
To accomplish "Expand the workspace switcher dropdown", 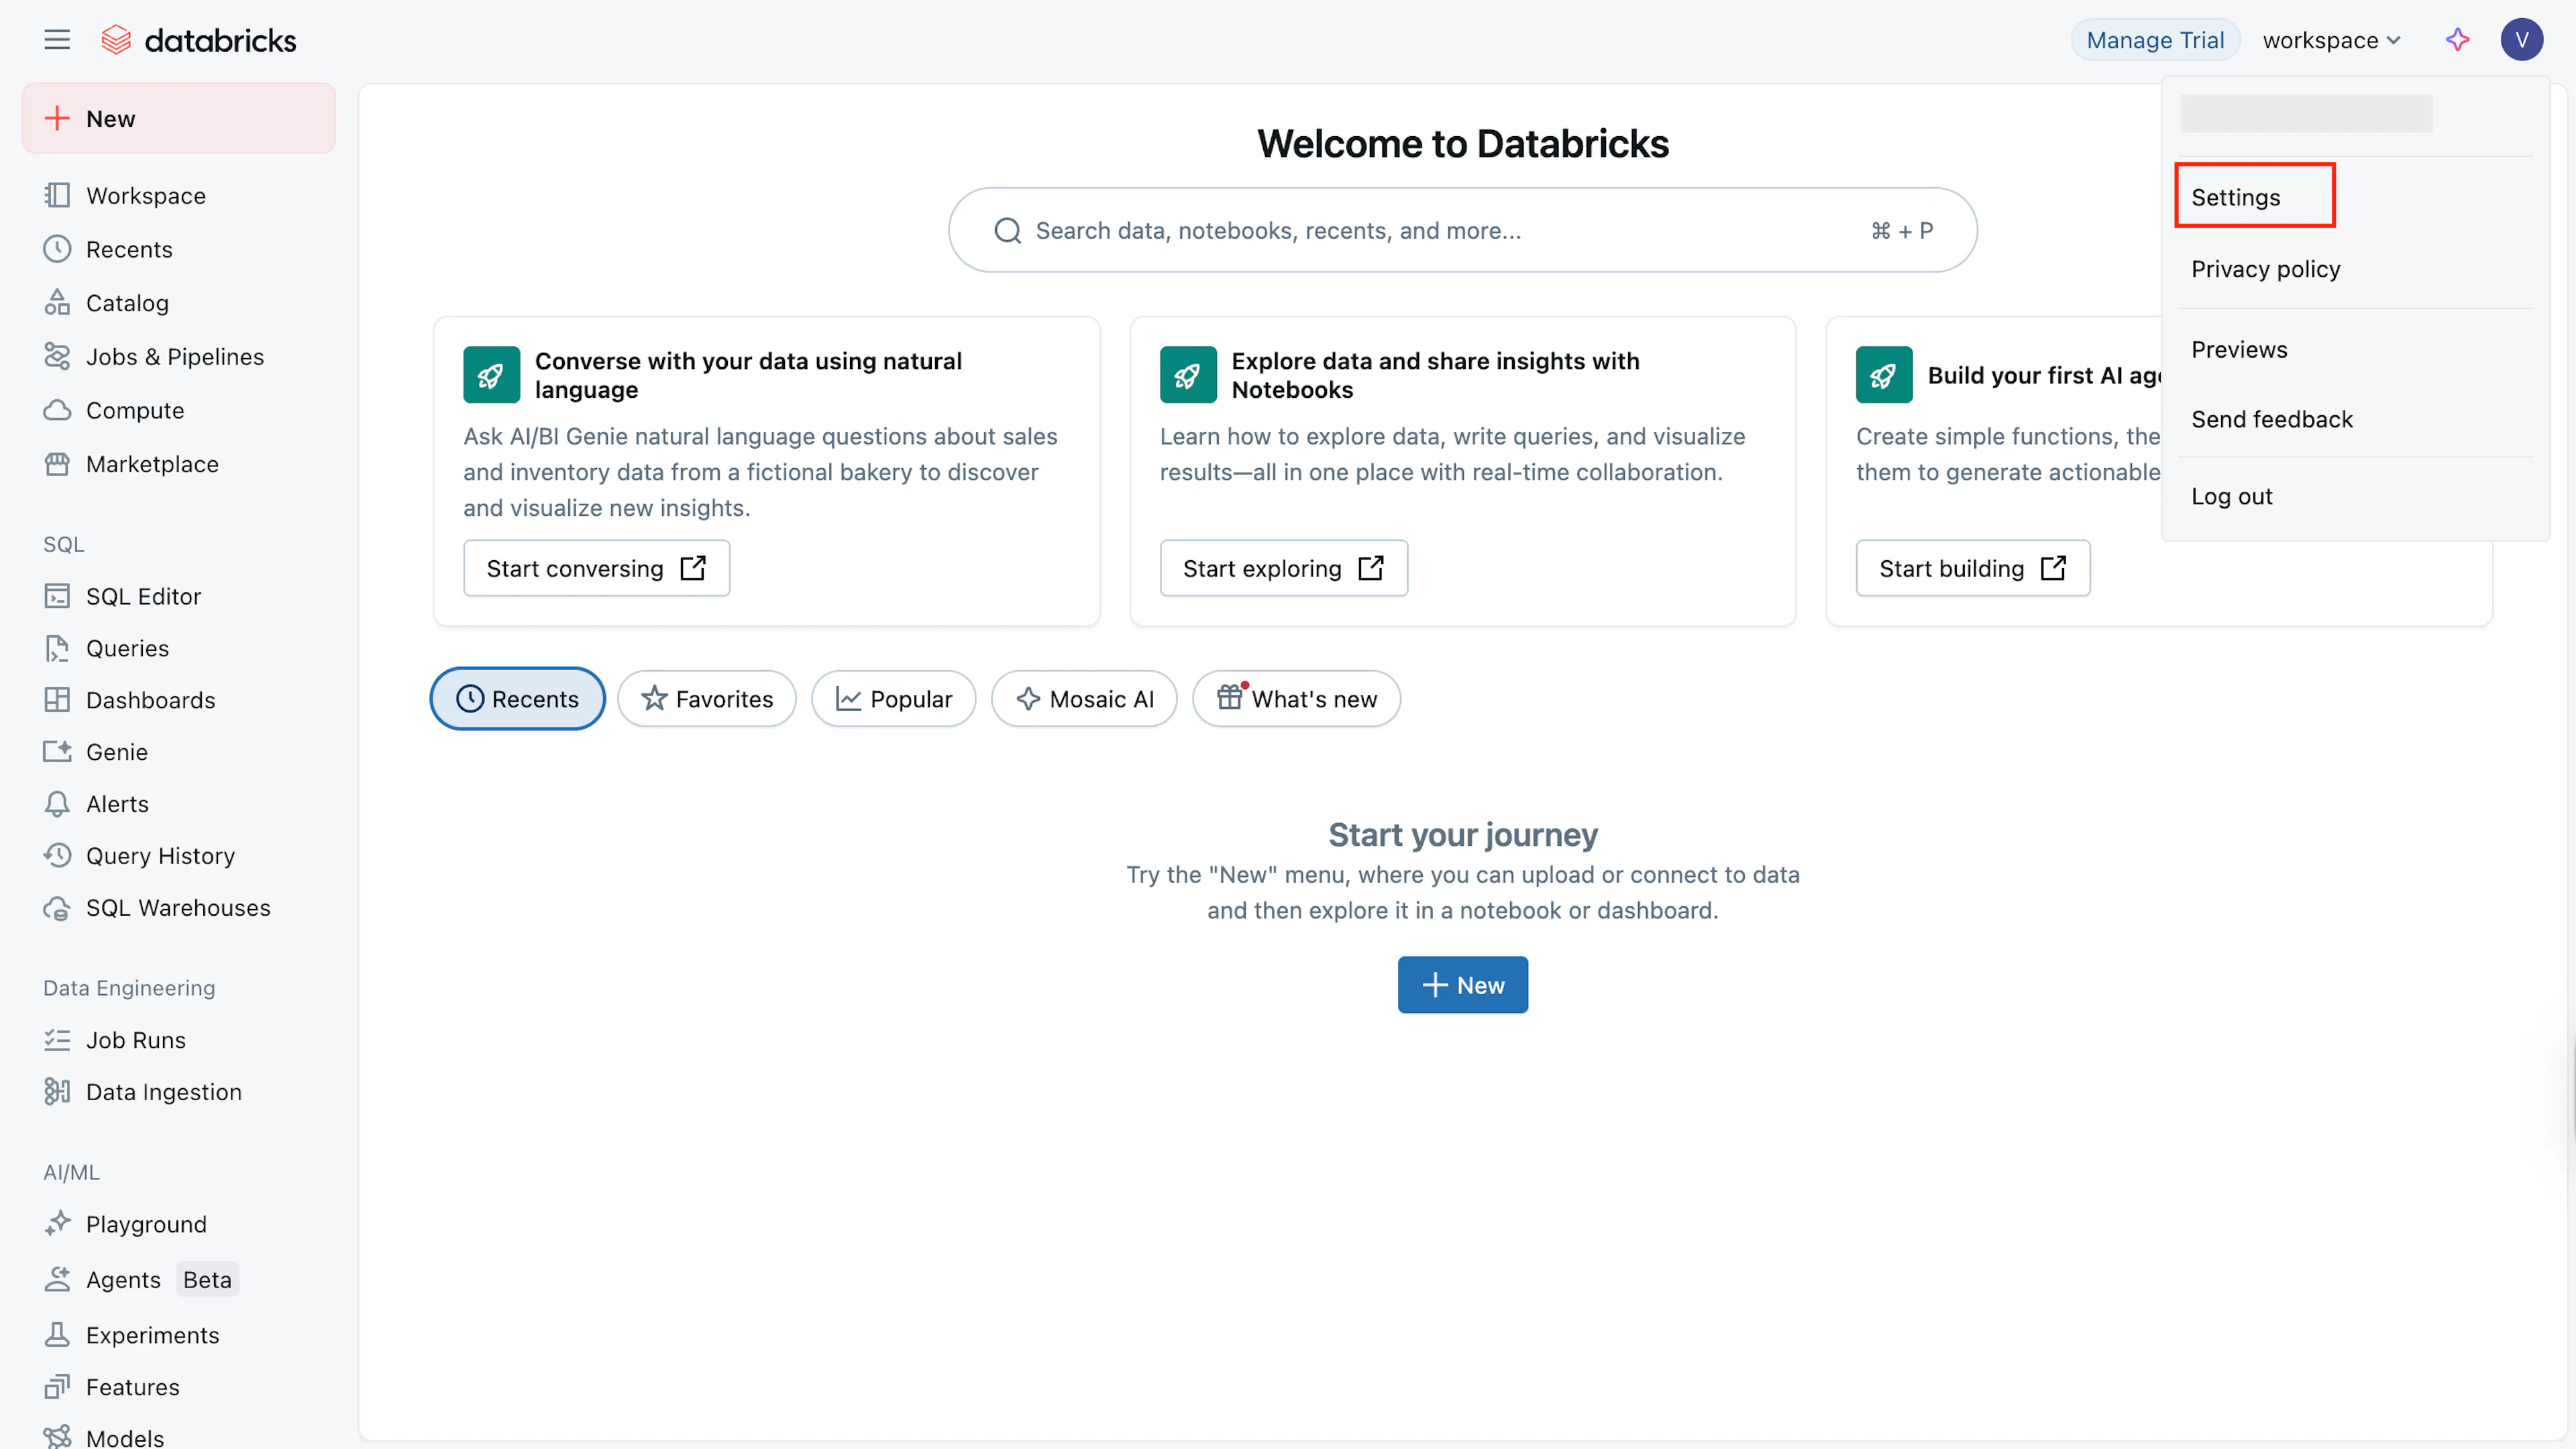I will [2331, 40].
